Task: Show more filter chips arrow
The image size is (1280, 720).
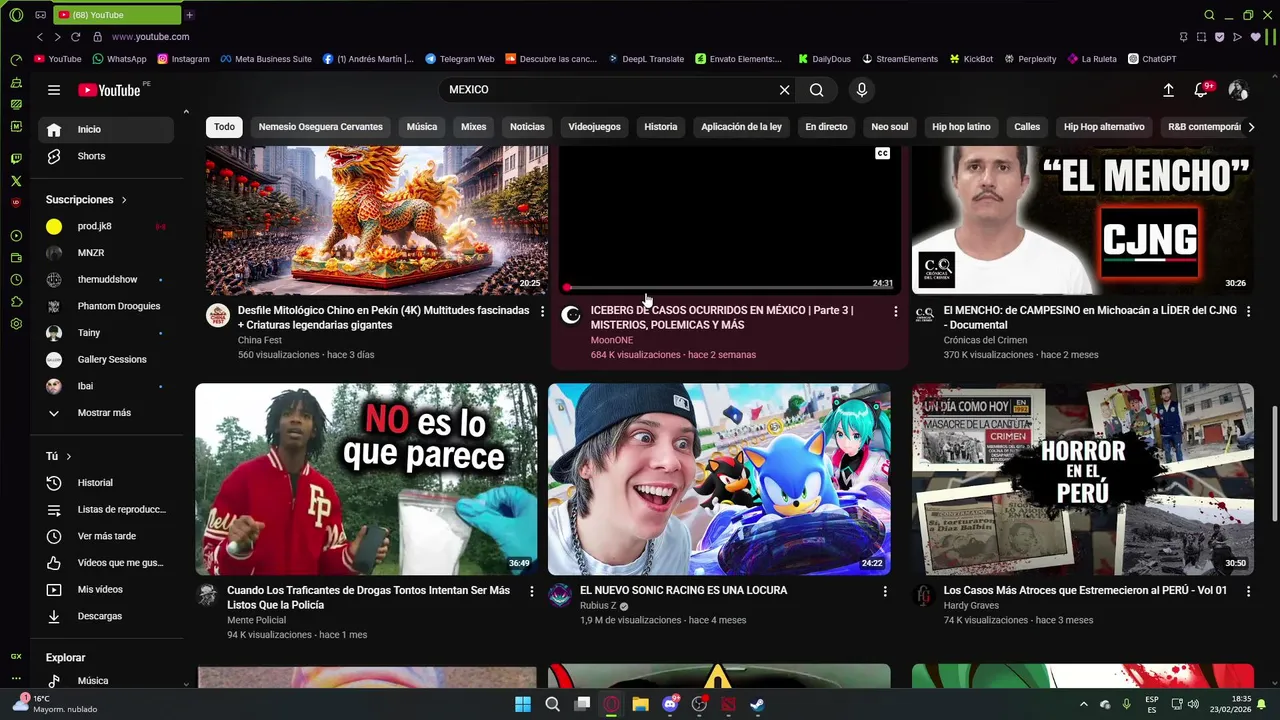Action: click(1250, 127)
